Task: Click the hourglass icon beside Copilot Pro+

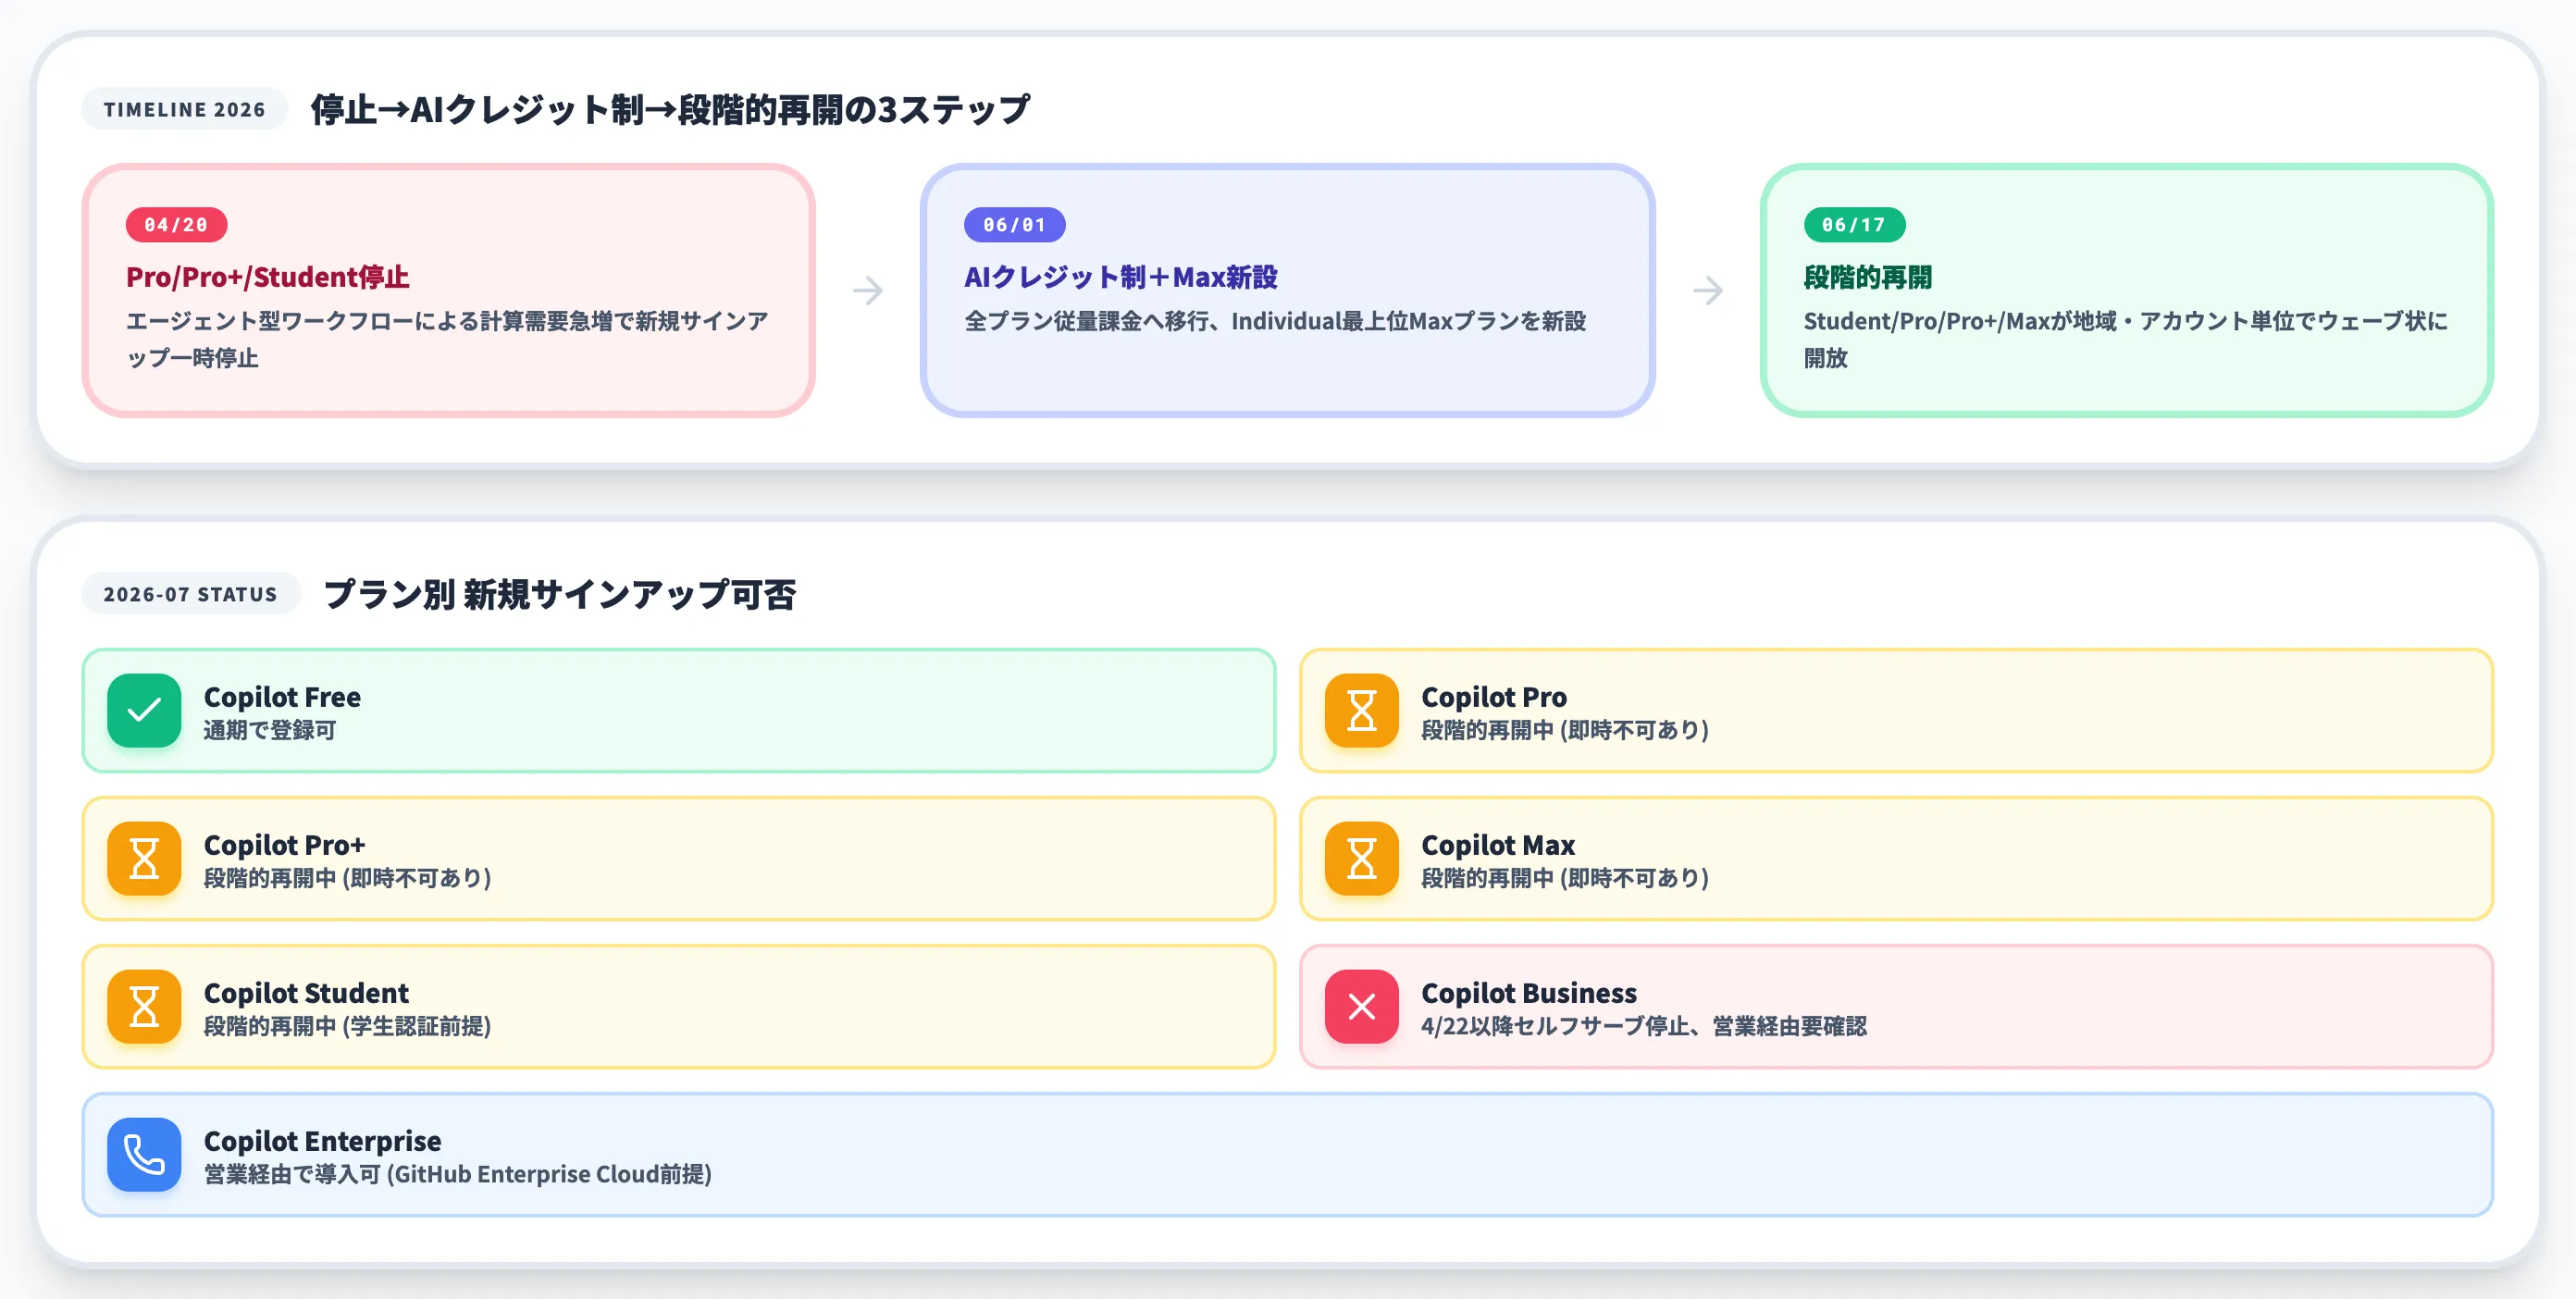Action: tap(144, 859)
